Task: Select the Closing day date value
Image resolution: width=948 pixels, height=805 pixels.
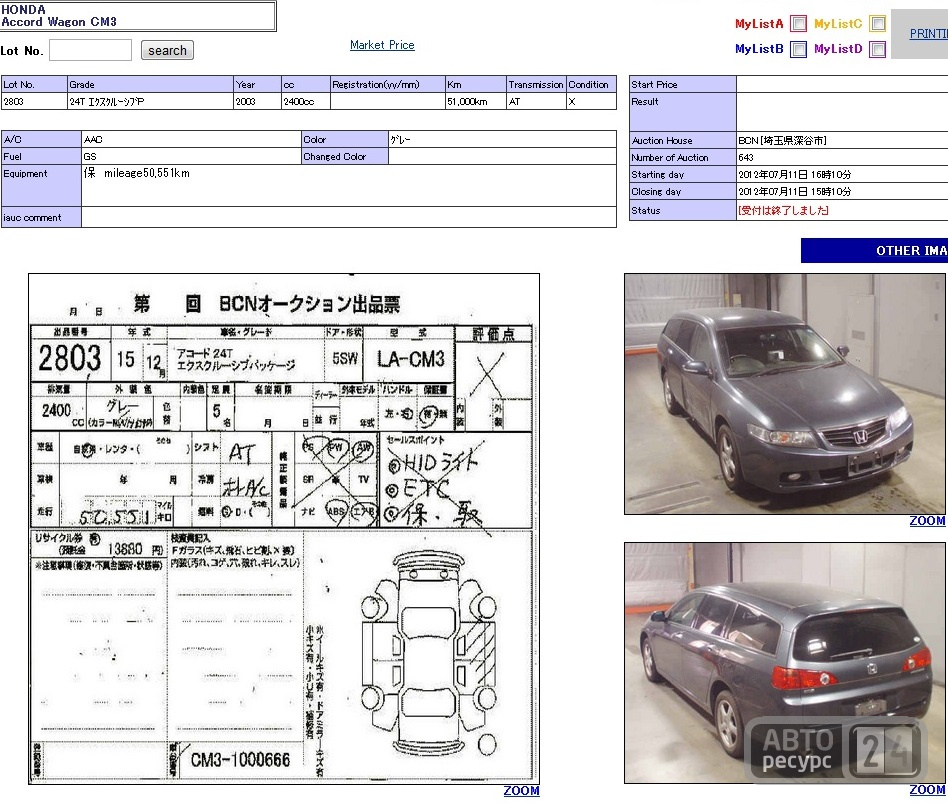Action: (794, 191)
